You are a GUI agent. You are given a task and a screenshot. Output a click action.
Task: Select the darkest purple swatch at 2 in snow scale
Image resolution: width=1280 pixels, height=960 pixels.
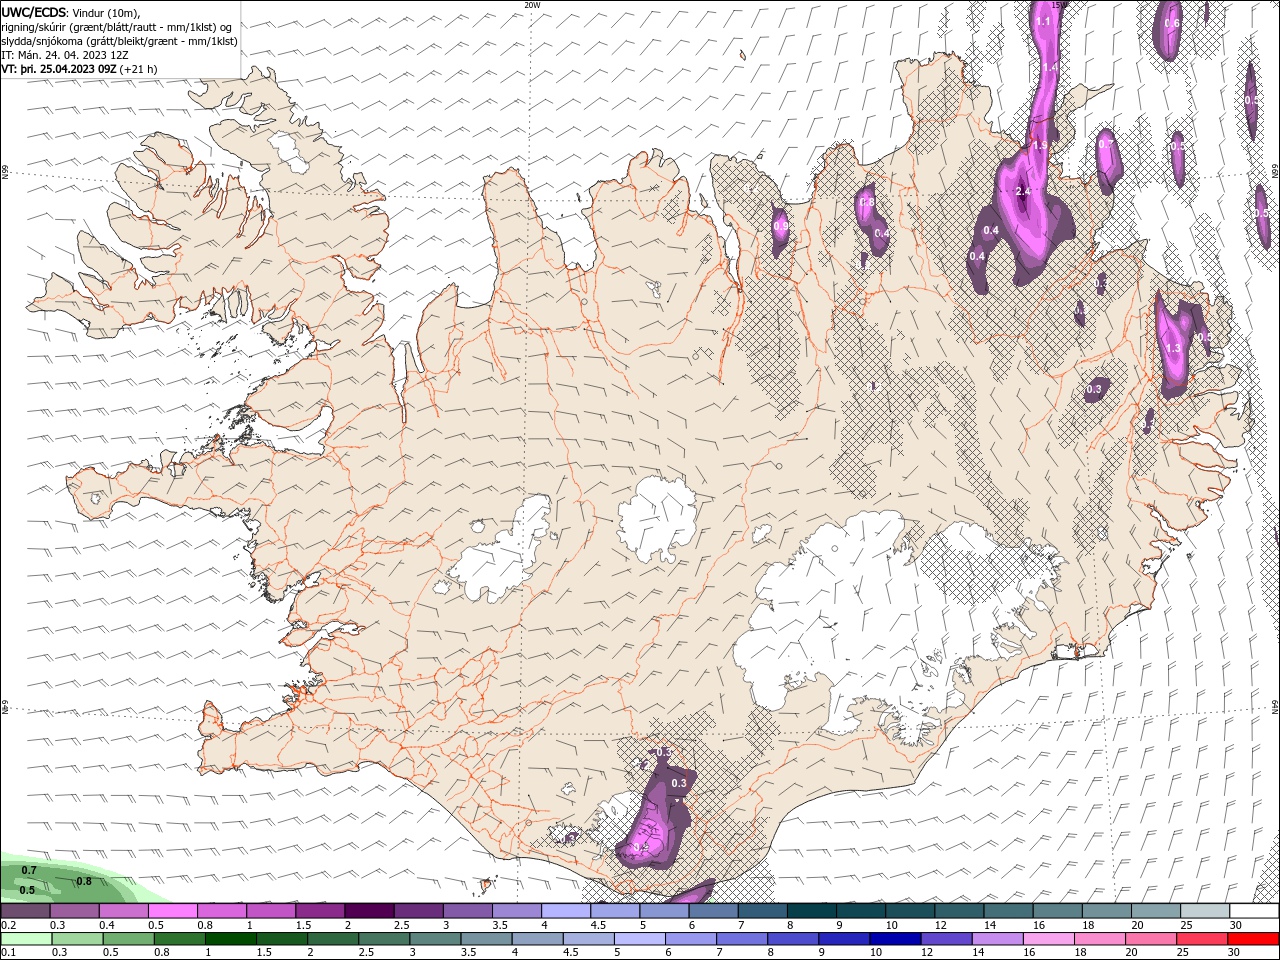369,911
